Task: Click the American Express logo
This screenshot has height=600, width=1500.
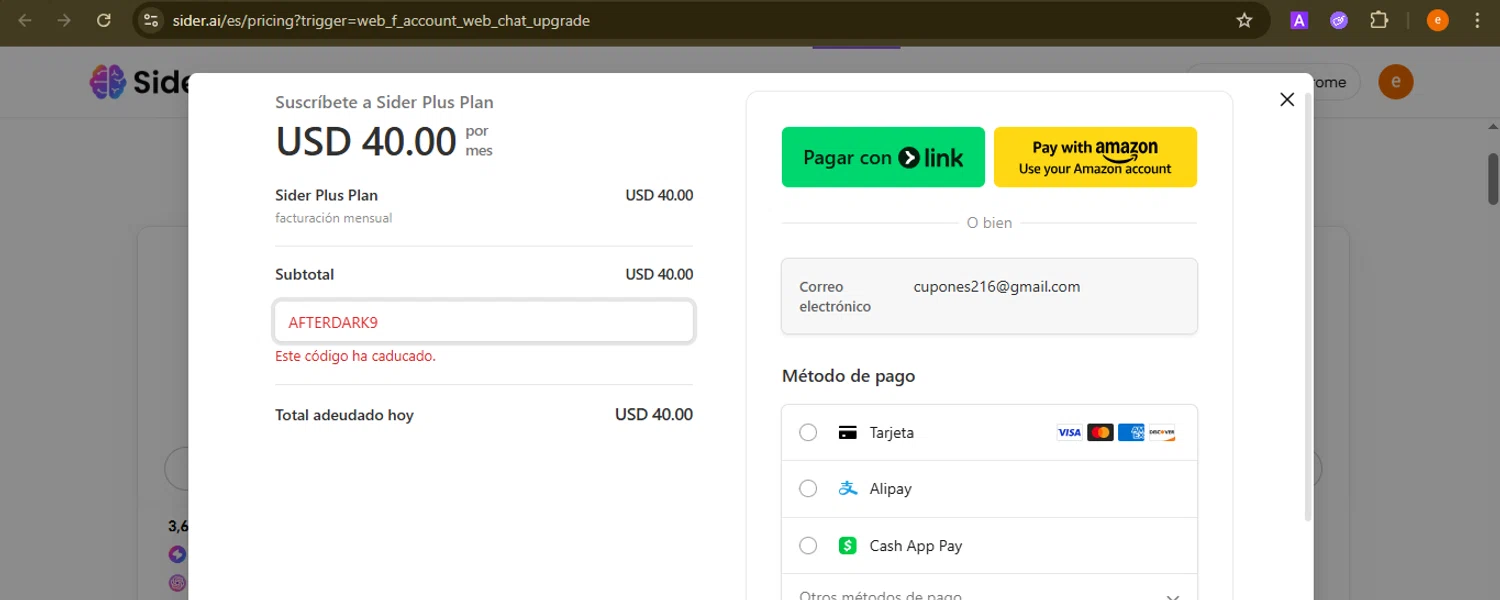Action: (x=1131, y=433)
